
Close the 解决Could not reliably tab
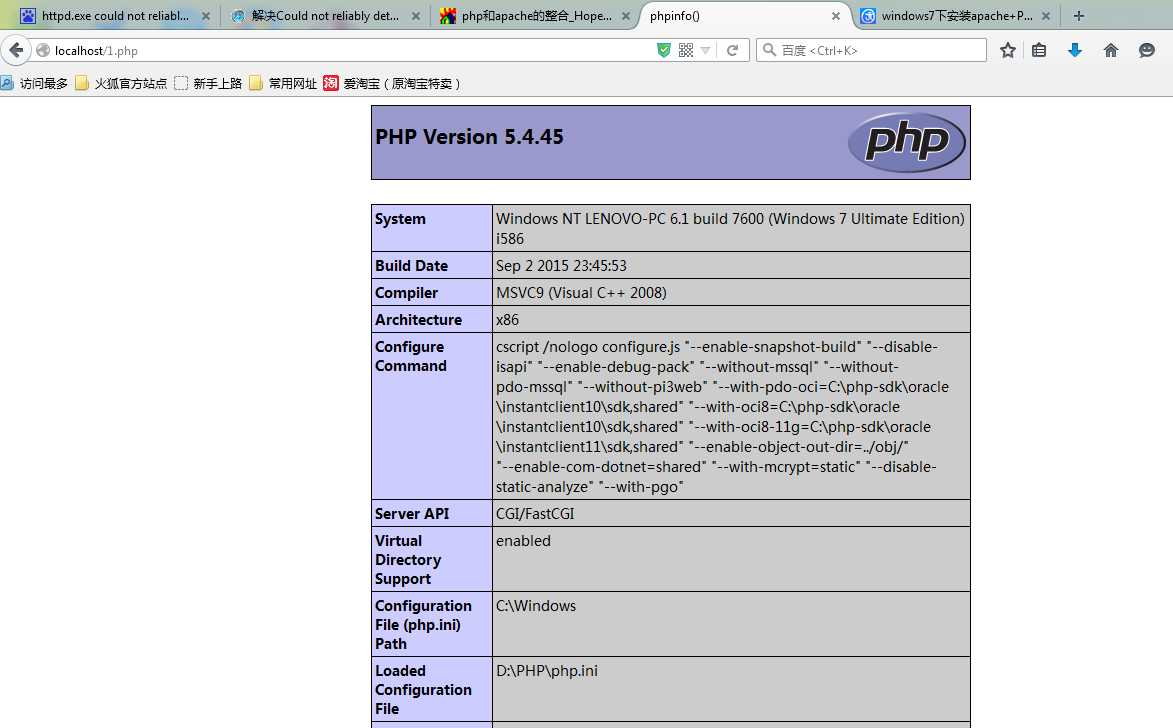coord(416,16)
